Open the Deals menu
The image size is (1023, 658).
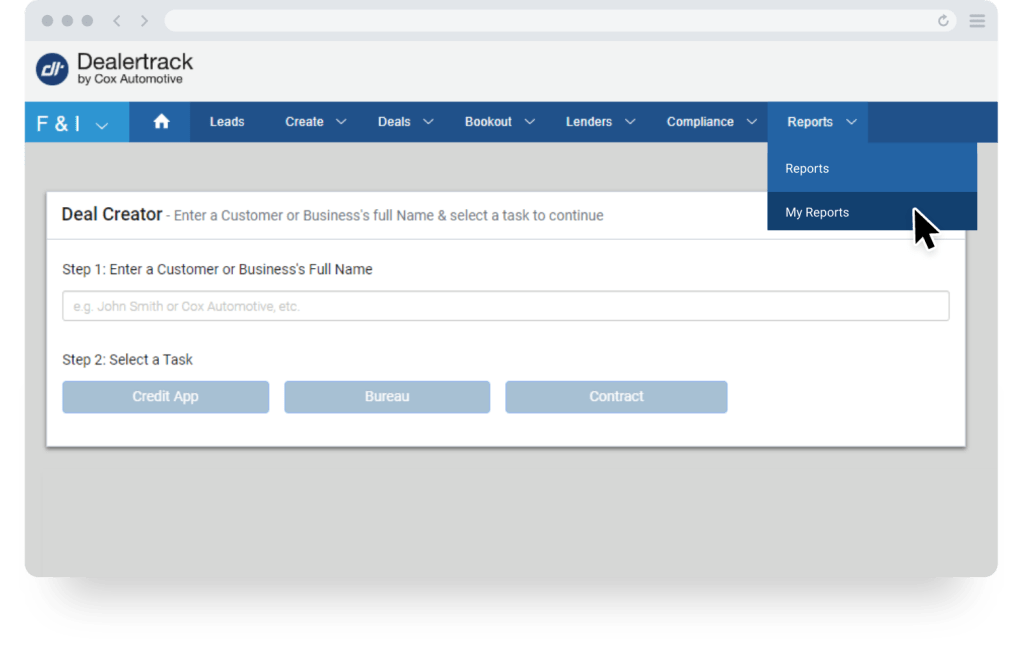(x=405, y=122)
